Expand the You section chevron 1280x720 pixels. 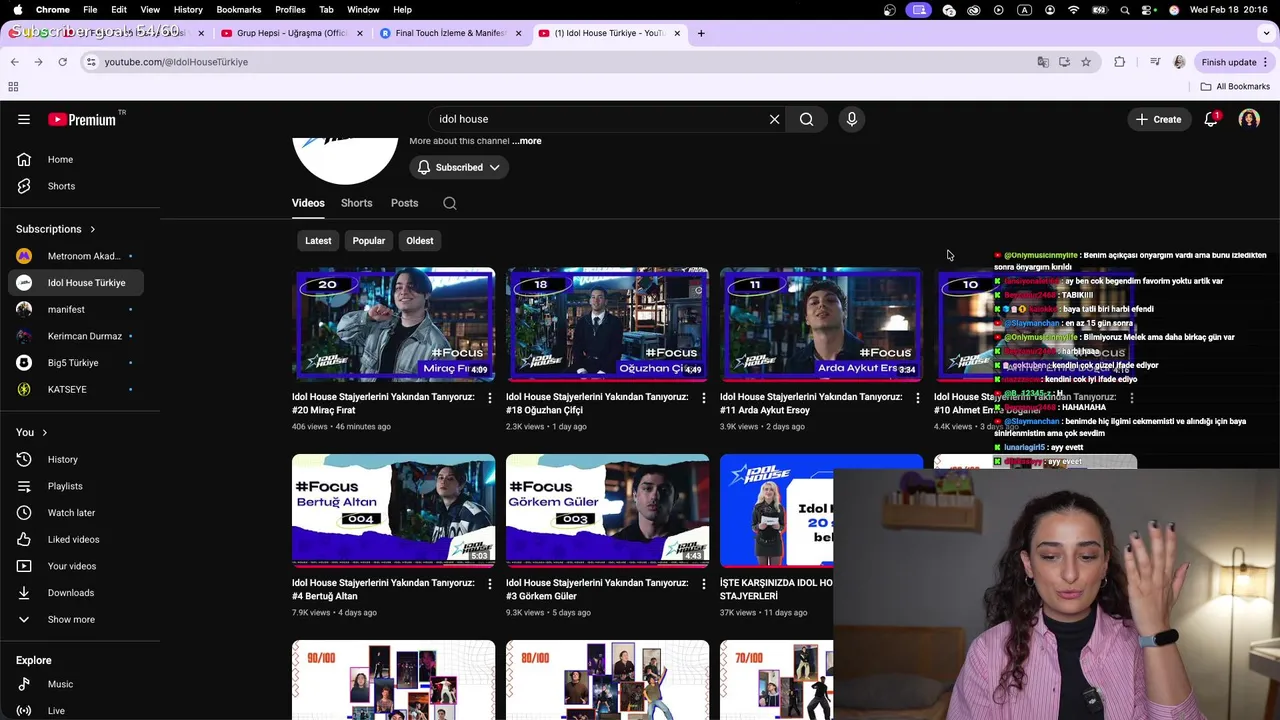tap(44, 432)
